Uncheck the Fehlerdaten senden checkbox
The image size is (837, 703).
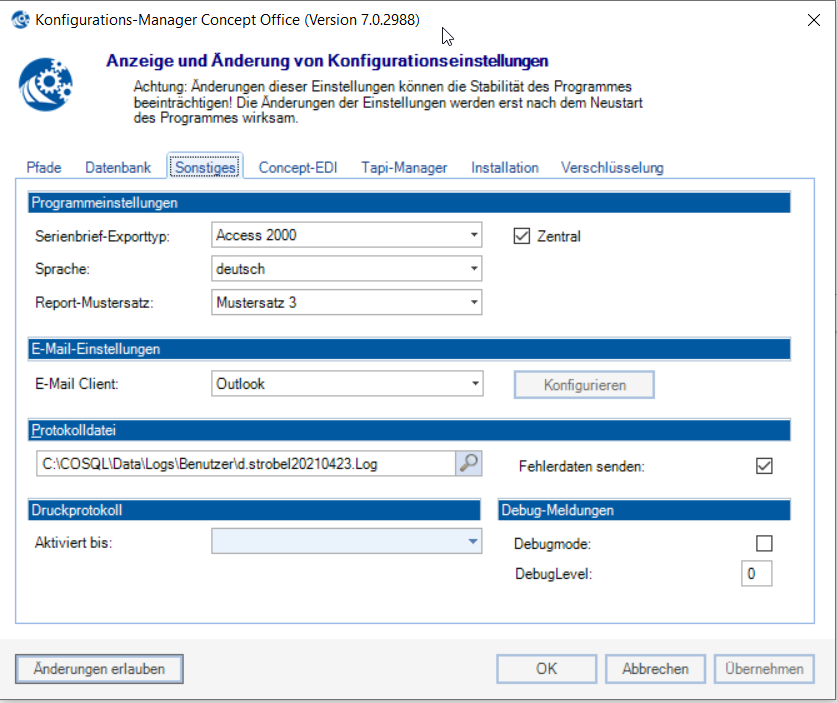[x=765, y=466]
